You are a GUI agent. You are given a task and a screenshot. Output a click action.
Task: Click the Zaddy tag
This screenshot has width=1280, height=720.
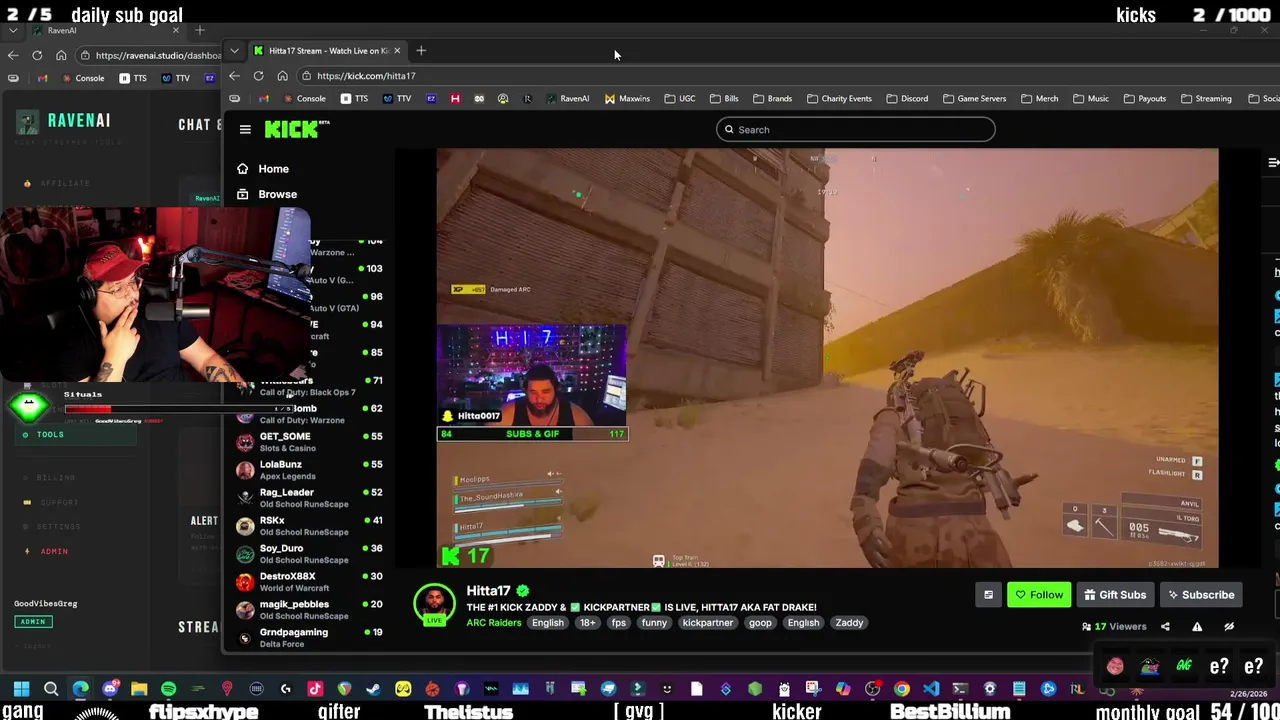click(x=849, y=623)
